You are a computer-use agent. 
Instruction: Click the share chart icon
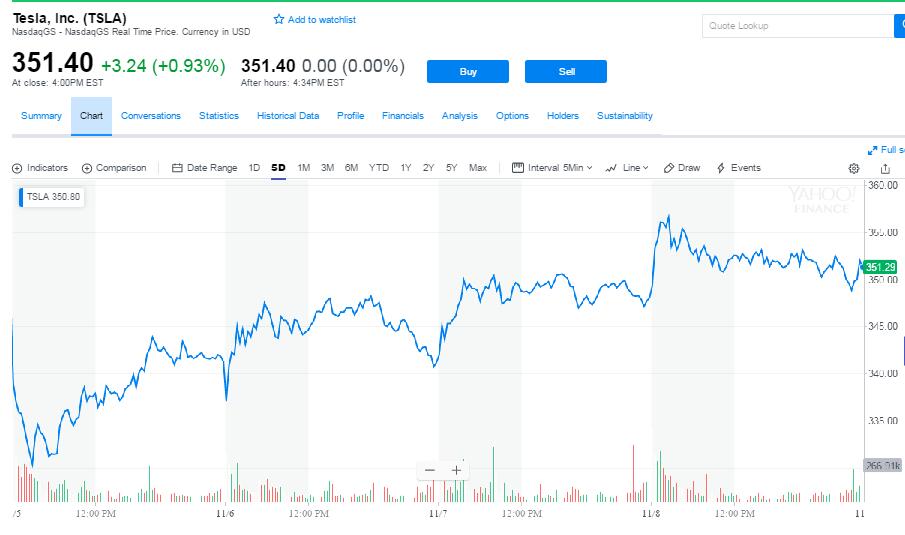pyautogui.click(x=885, y=169)
